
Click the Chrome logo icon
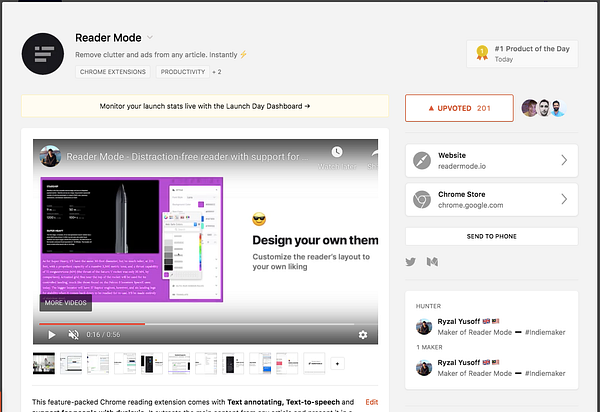pyautogui.click(x=422, y=199)
